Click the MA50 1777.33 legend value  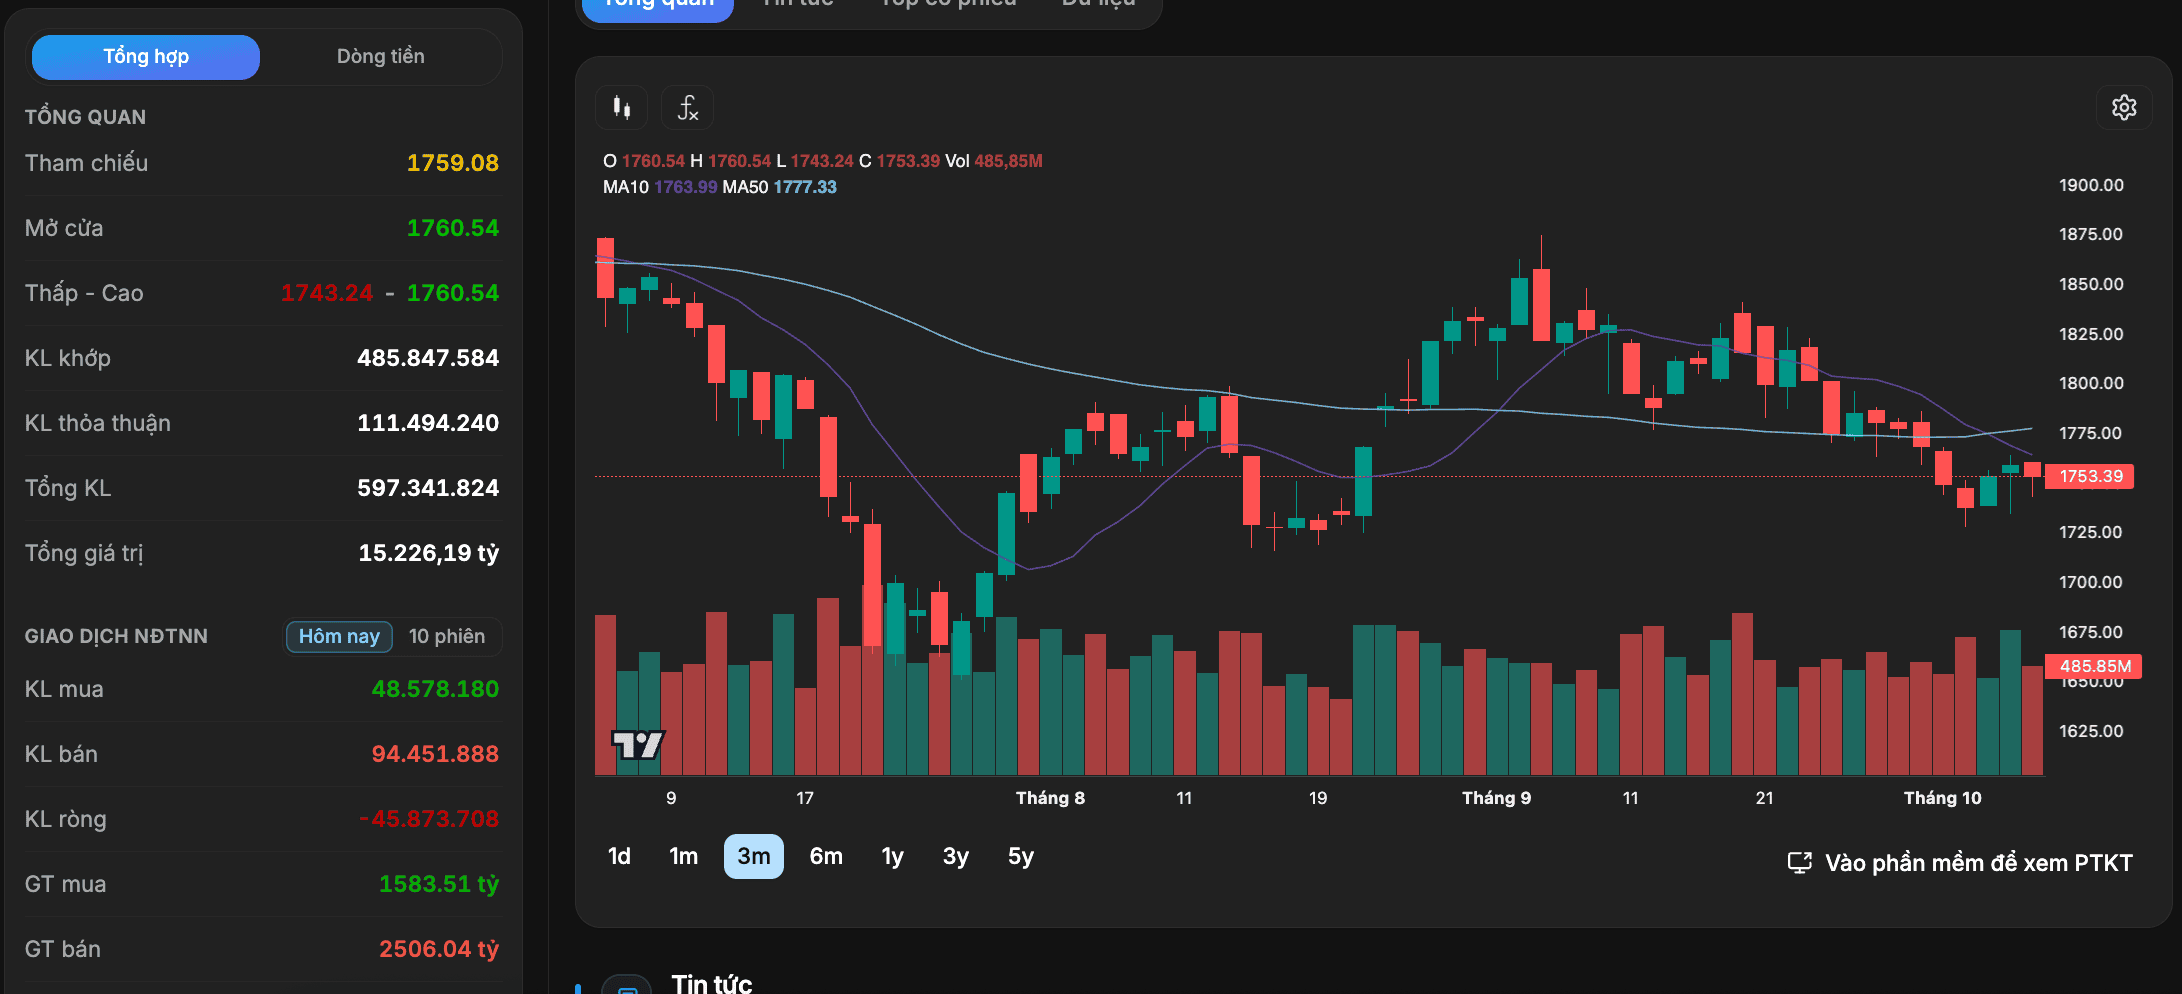click(x=805, y=187)
